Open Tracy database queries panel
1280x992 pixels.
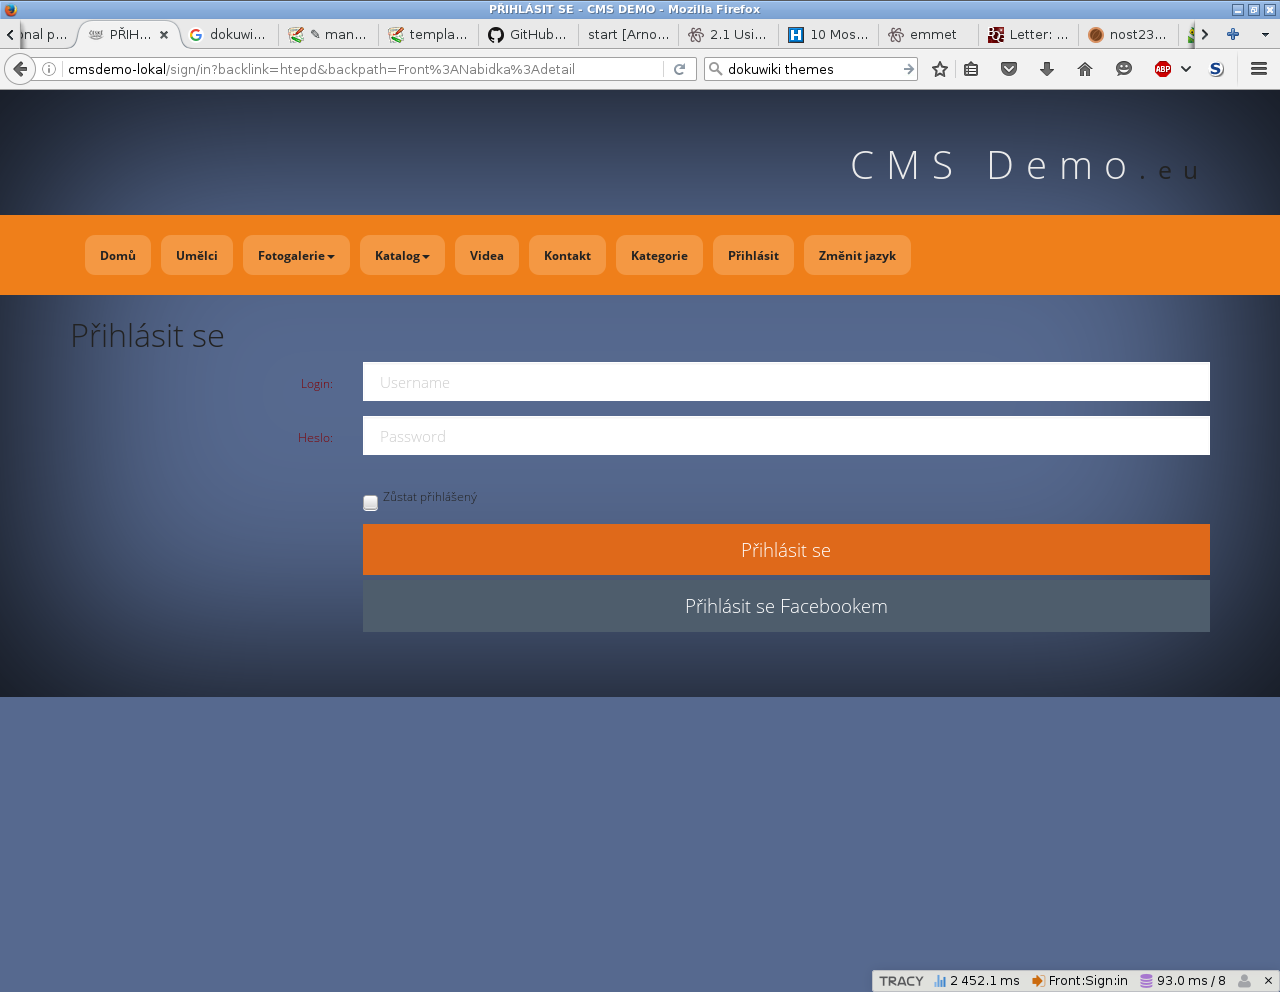[1182, 981]
